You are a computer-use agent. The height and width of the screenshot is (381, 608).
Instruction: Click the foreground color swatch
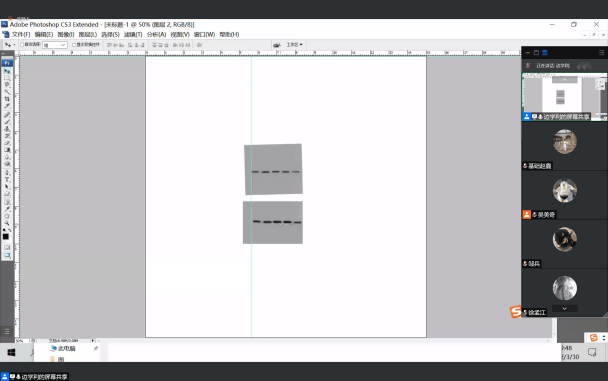pyautogui.click(x=5, y=236)
